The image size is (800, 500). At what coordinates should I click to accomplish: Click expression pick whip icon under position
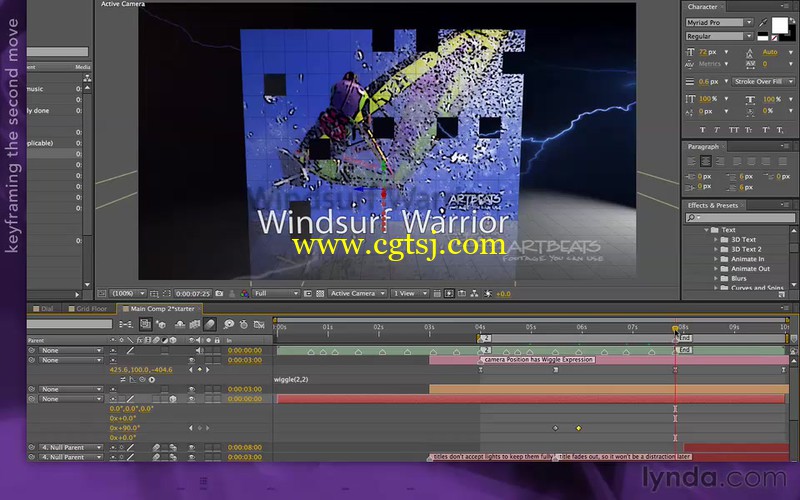click(x=142, y=380)
